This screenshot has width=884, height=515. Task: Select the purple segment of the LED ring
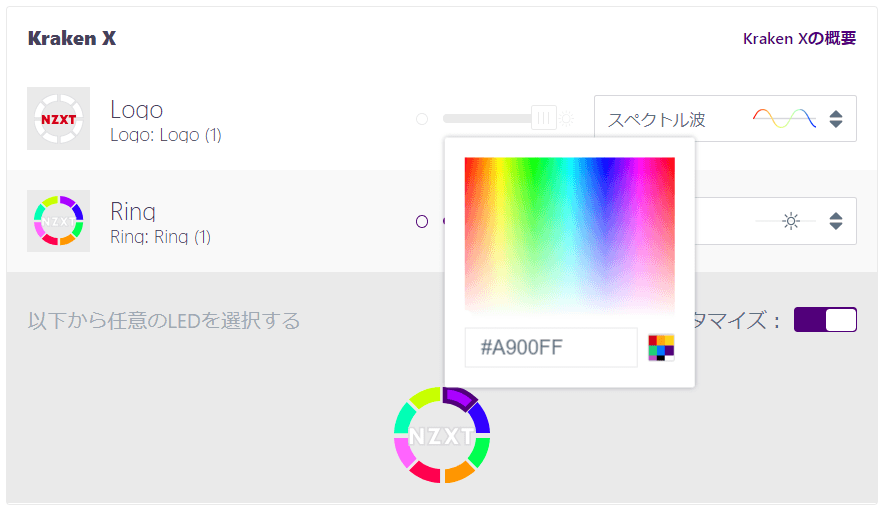(x=460, y=397)
